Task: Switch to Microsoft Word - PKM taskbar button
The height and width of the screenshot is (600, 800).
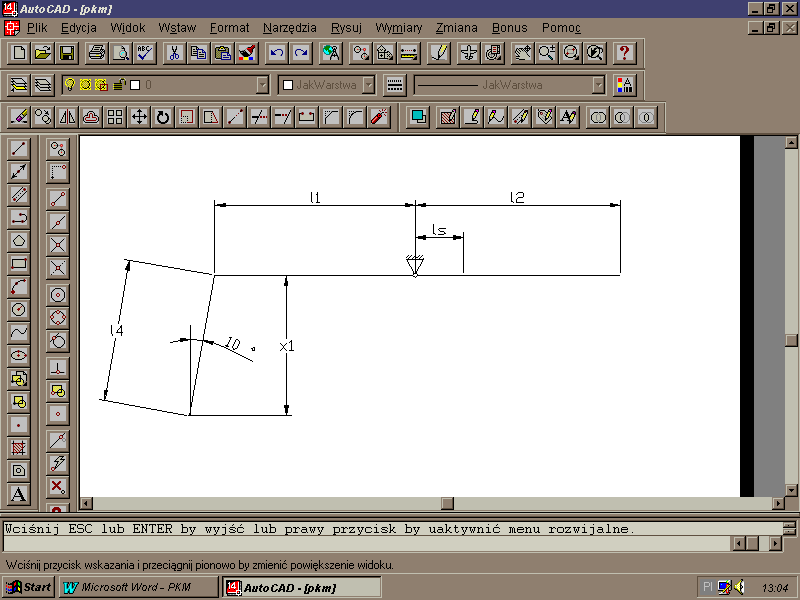Action: click(138, 587)
